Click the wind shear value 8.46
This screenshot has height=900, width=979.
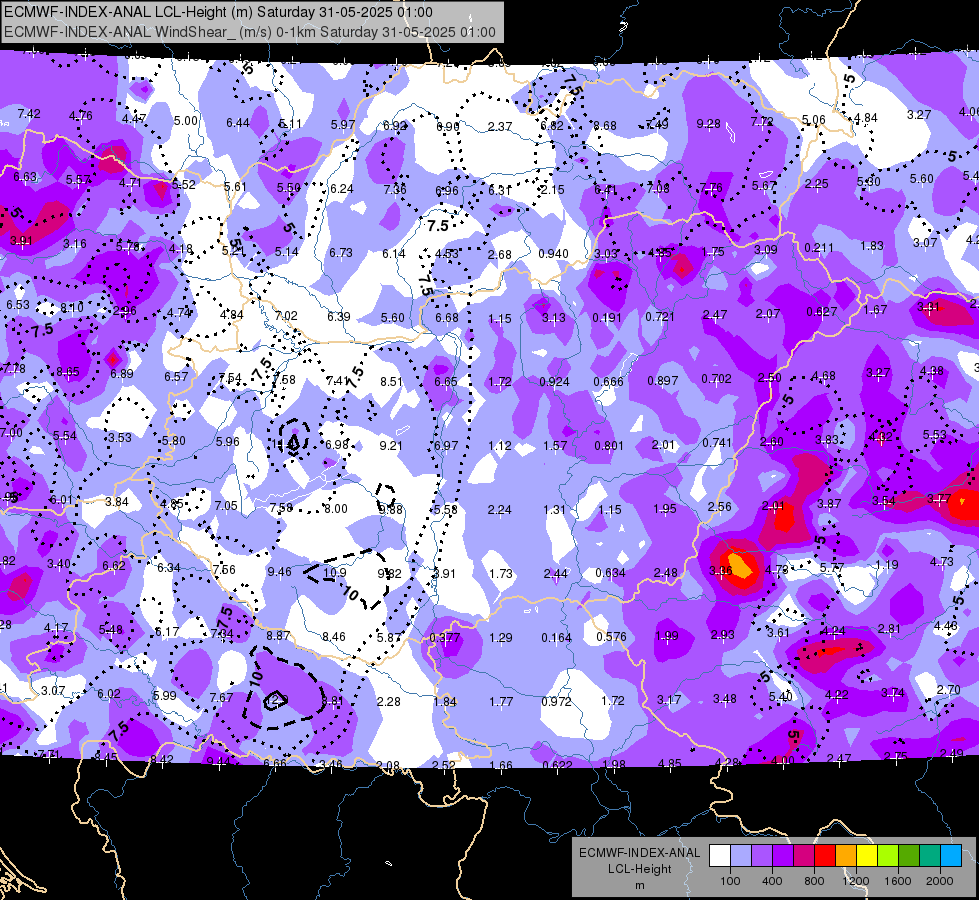tap(333, 636)
